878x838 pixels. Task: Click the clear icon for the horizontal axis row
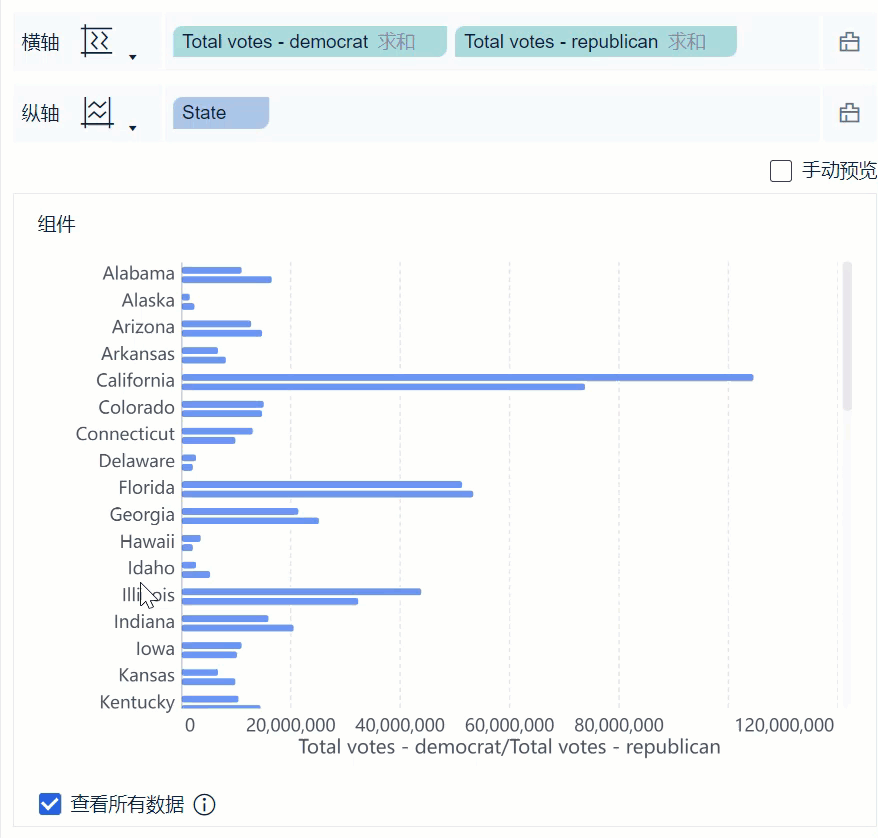pos(849,42)
